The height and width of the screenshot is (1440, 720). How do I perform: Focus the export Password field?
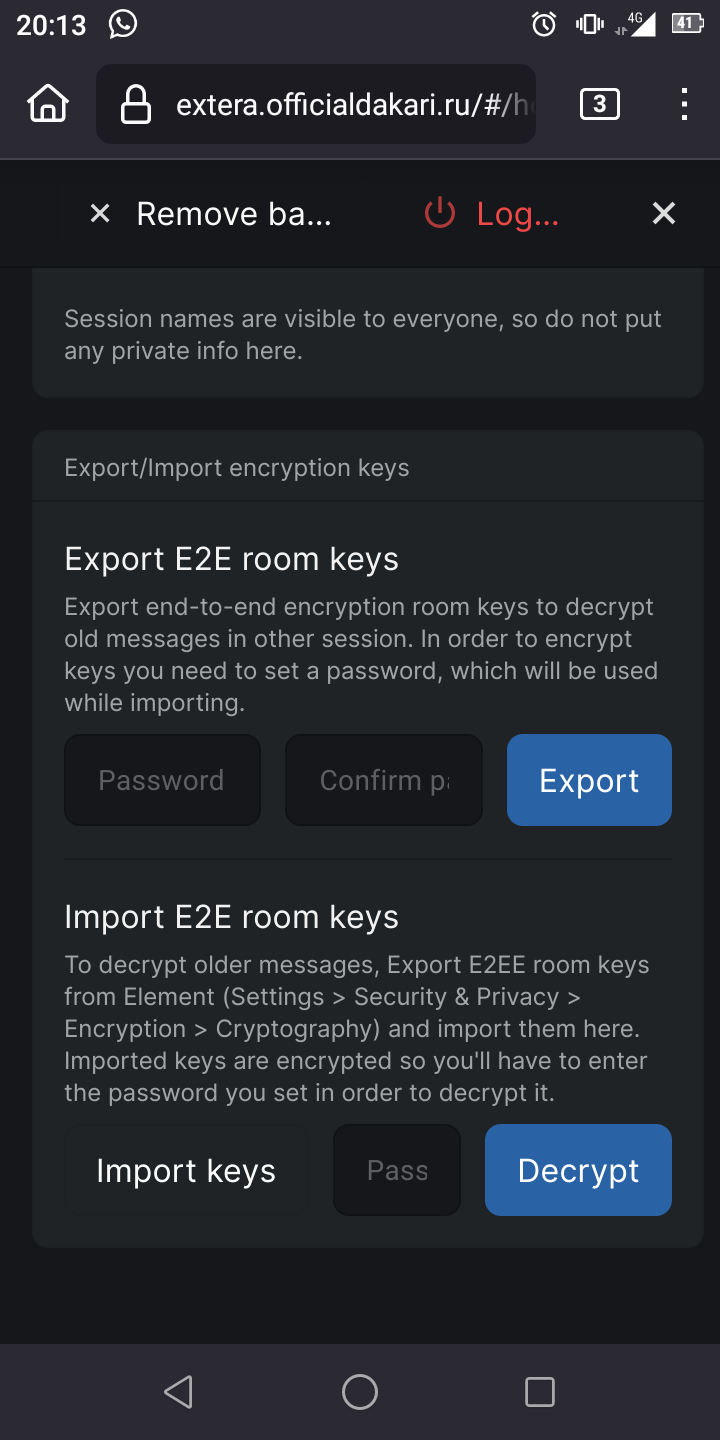pyautogui.click(x=162, y=780)
